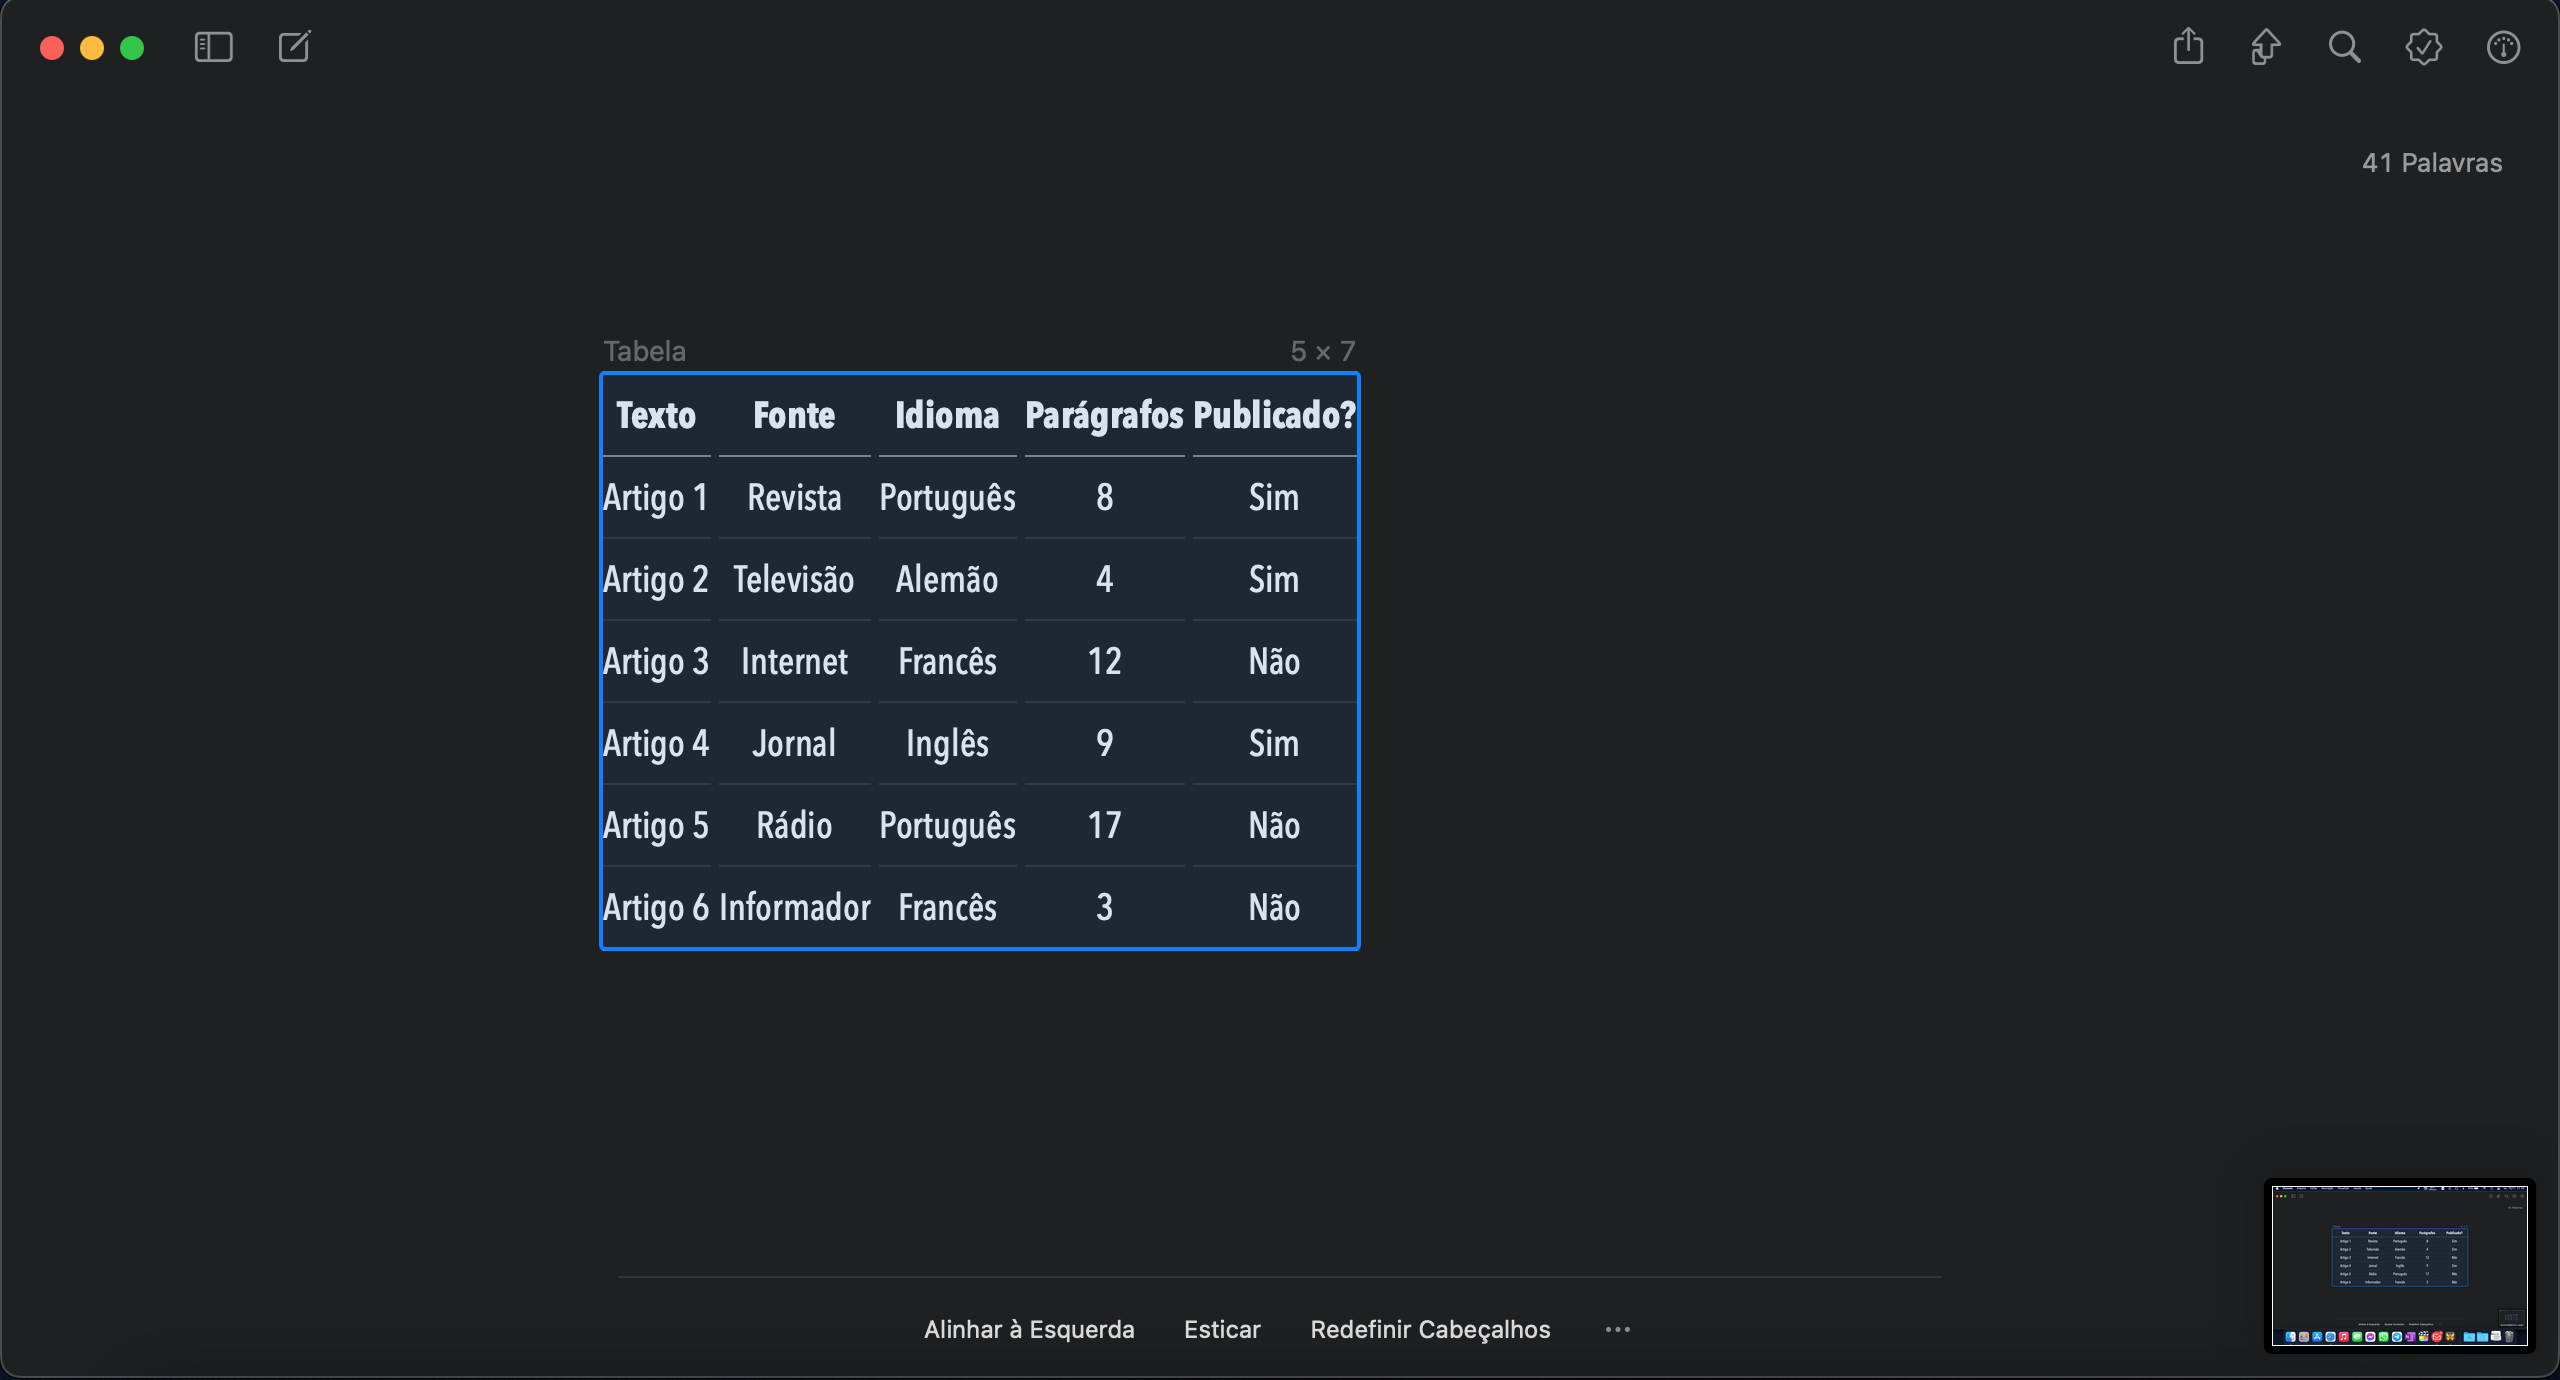2560x1380 pixels.
Task: Select the Parágrafos header cell
Action: pos(1104,415)
